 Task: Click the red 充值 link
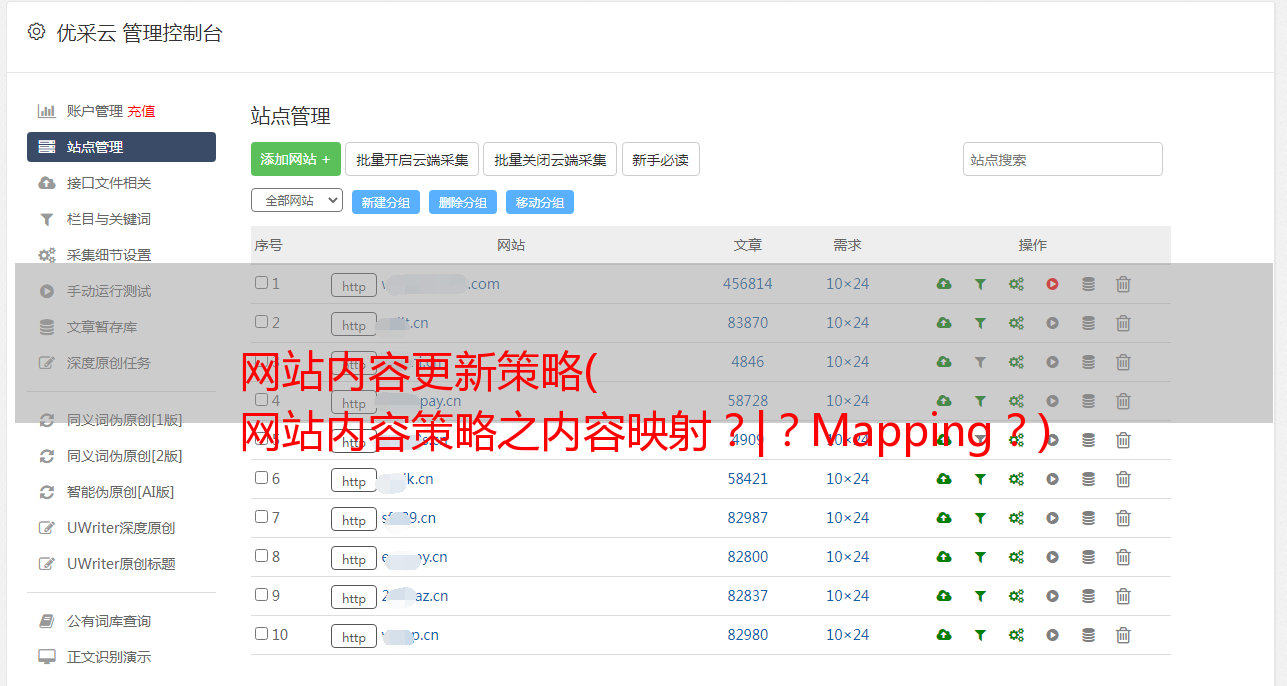(141, 111)
